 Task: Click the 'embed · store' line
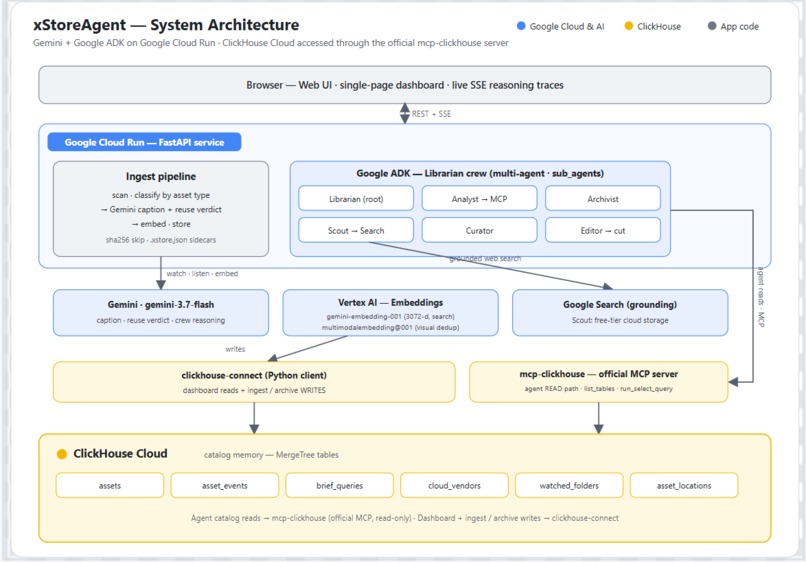point(161,224)
